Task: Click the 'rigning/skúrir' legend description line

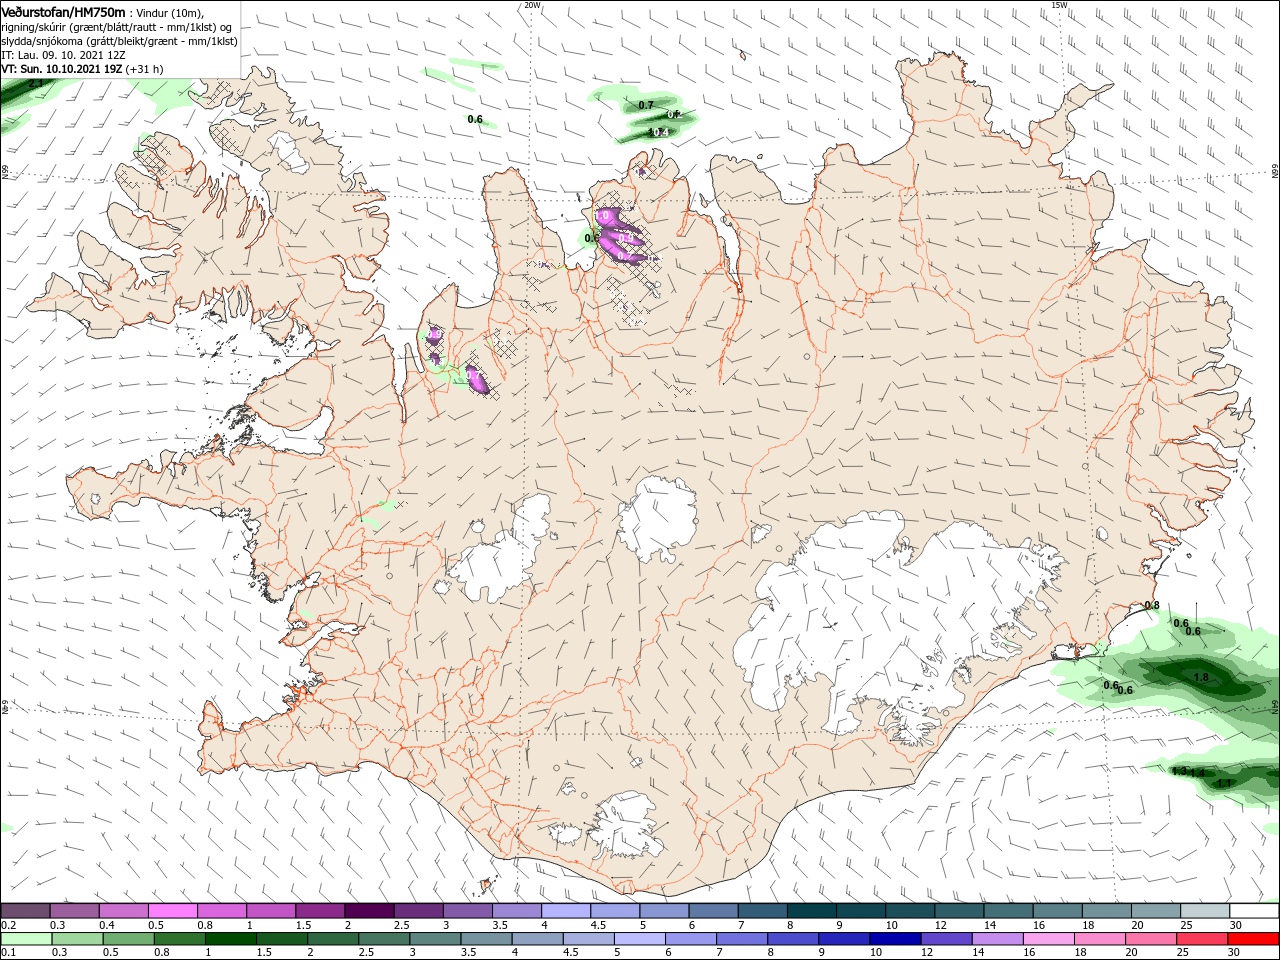Action: coord(115,27)
